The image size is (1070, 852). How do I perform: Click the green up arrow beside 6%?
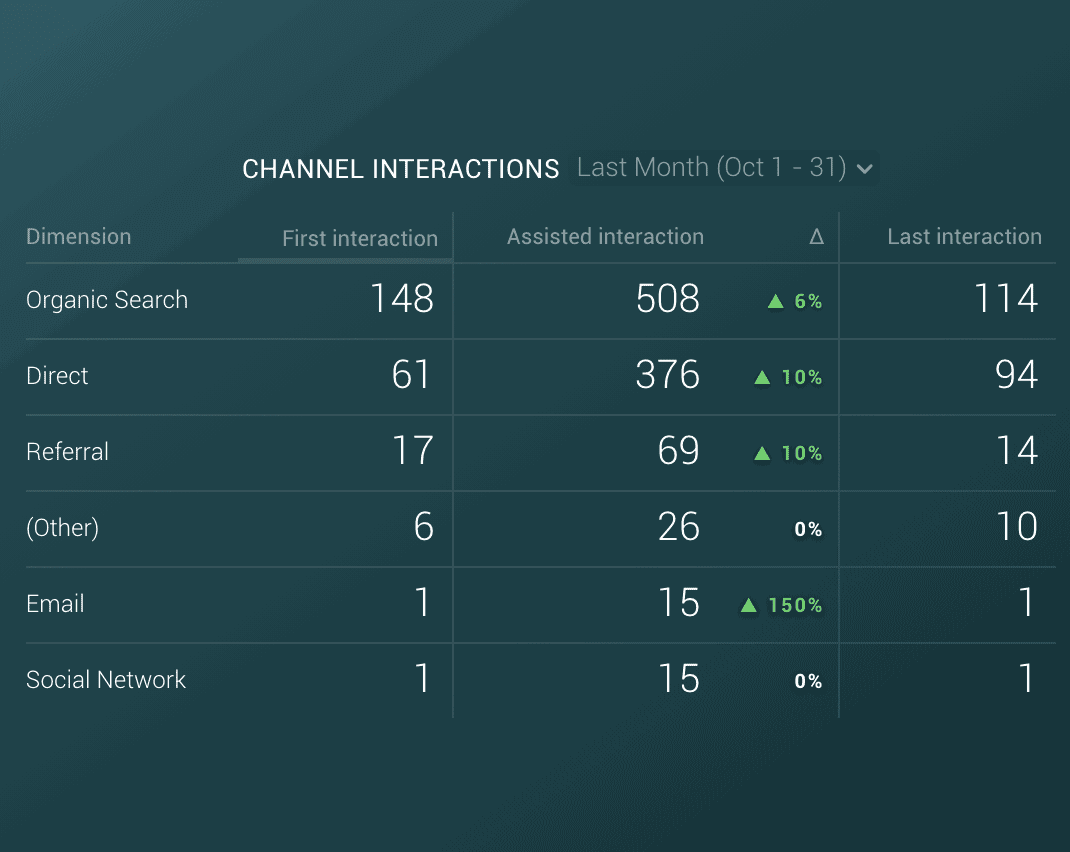pyautogui.click(x=775, y=301)
